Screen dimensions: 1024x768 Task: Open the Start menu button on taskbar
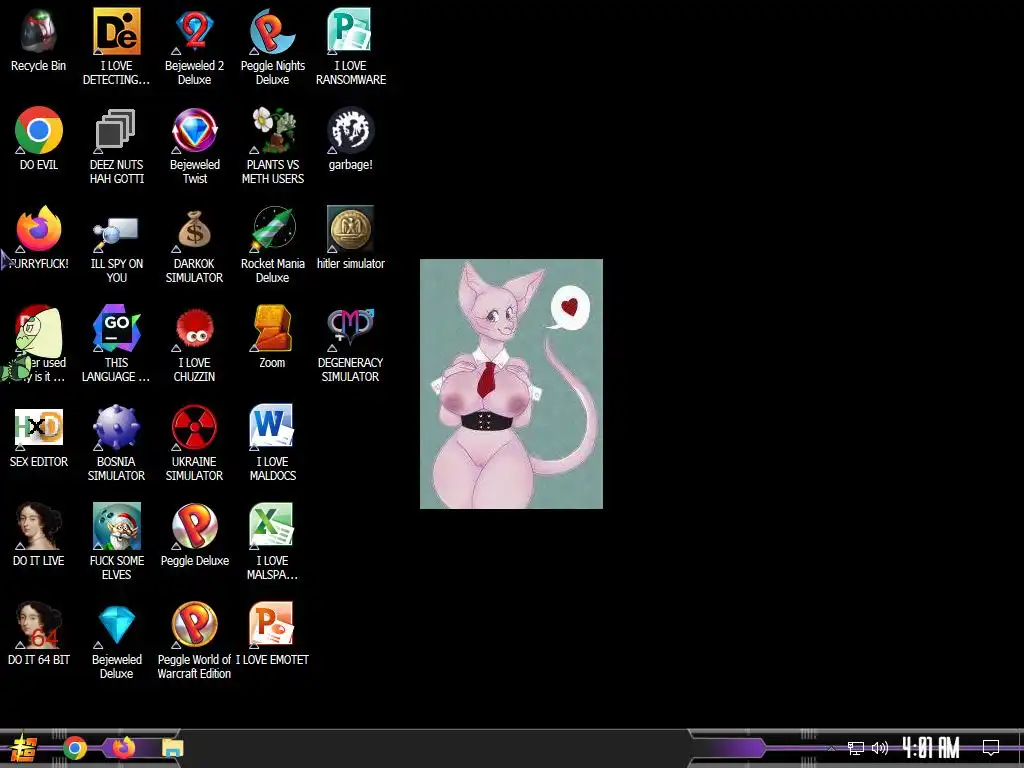coord(24,748)
